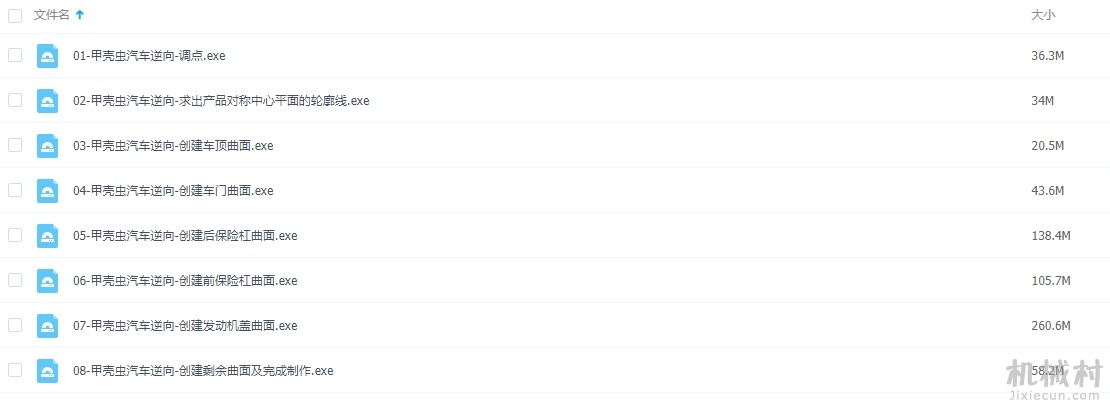Screen dimensions: 1110x406
Task: Click the 138.4M size value in row 05
Action: point(1051,236)
